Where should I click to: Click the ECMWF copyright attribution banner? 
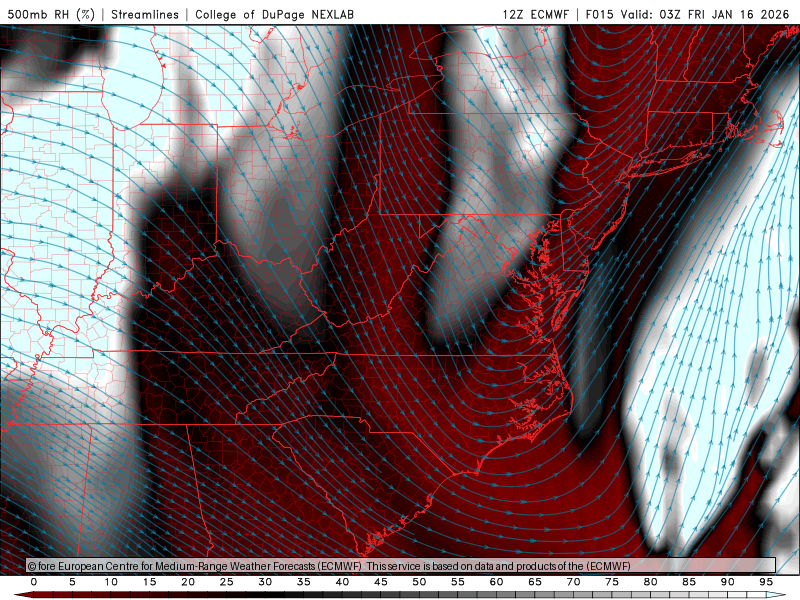tap(401, 566)
